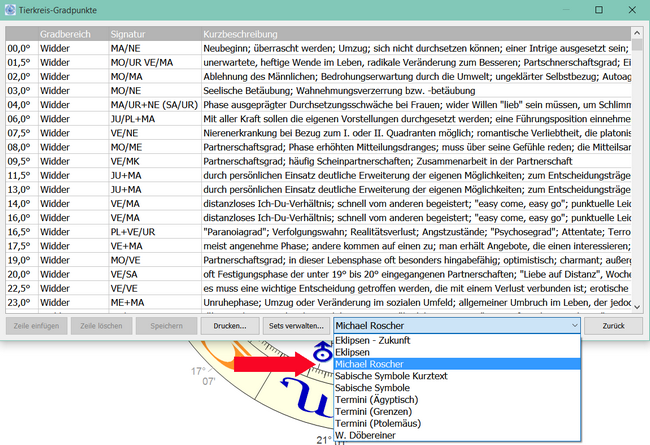
Task: Click the 'MO/NE' signature cell
Action: pyautogui.click(x=155, y=91)
